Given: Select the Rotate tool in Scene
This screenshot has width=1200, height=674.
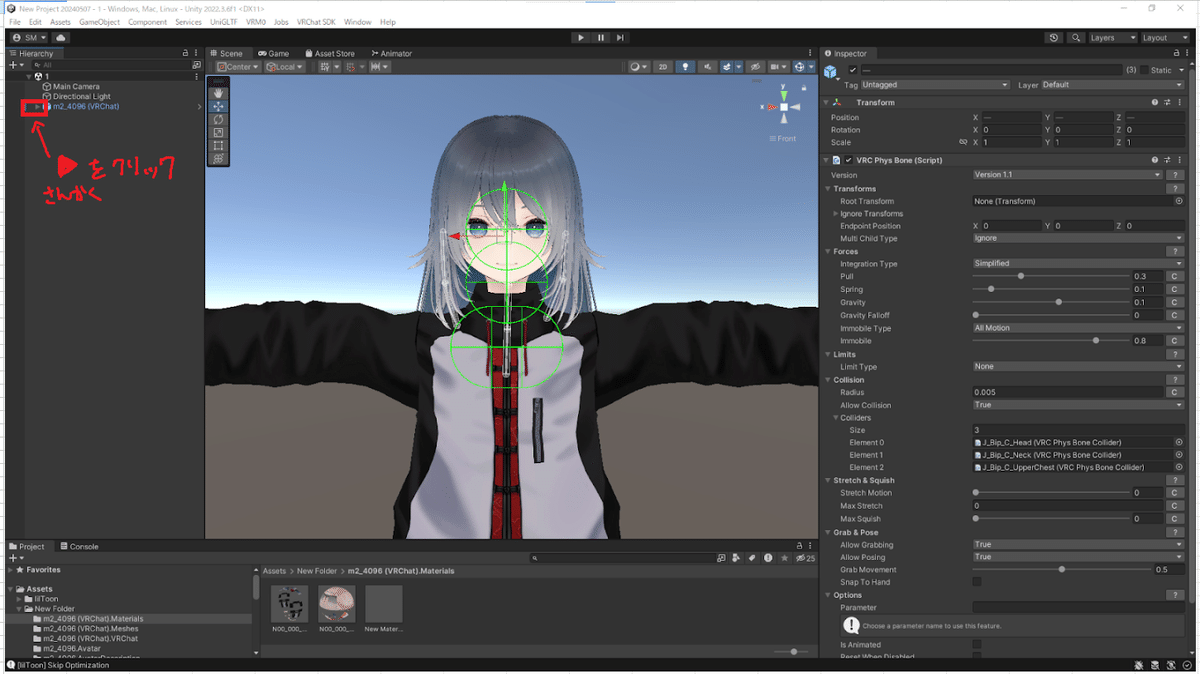Looking at the screenshot, I should click(x=218, y=119).
